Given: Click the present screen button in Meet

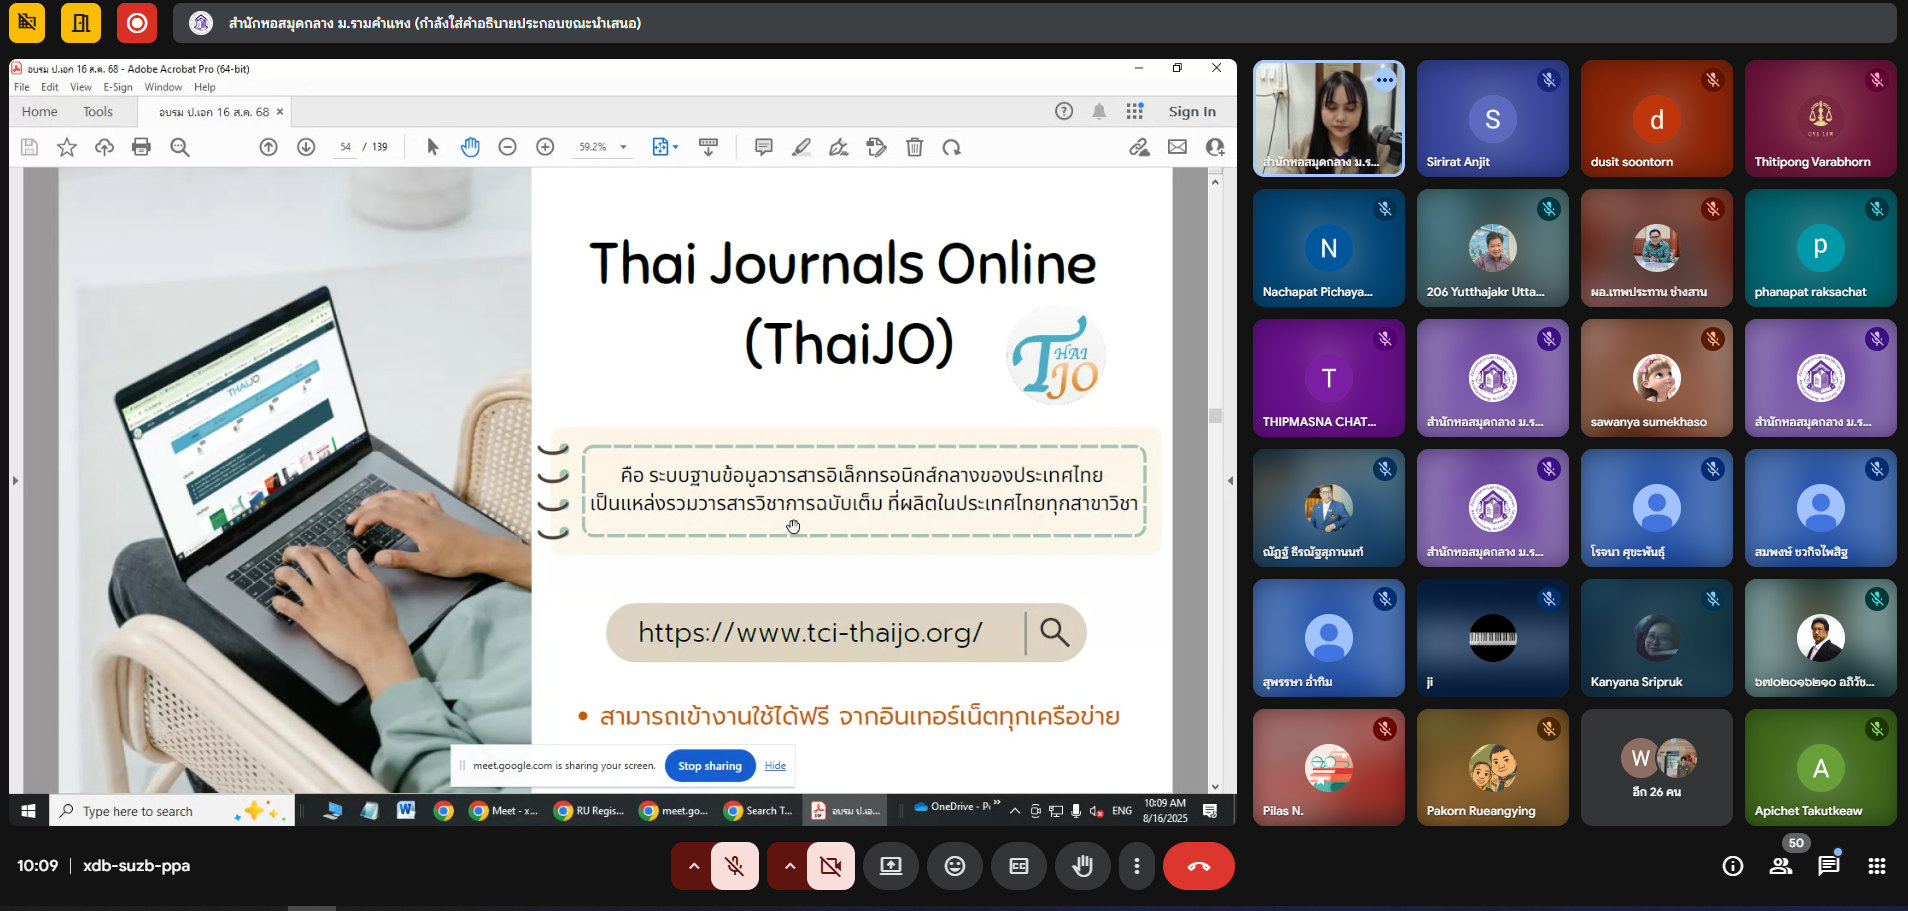Looking at the screenshot, I should (x=891, y=866).
